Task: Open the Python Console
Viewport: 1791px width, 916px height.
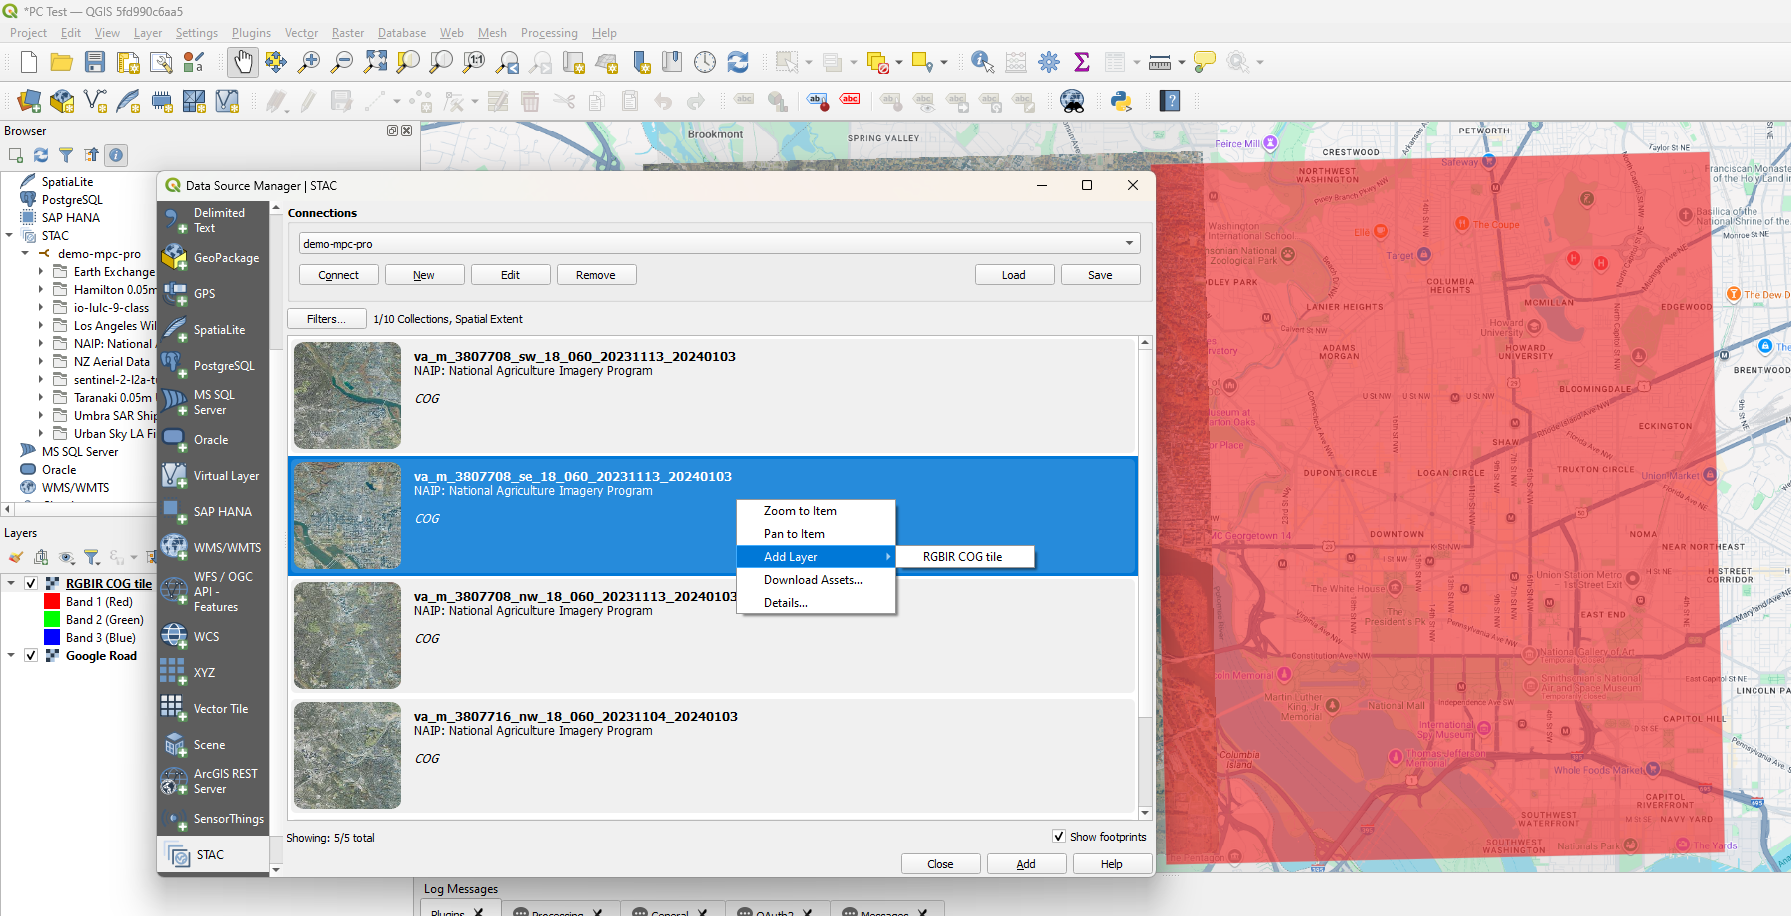Action: pyautogui.click(x=1122, y=101)
